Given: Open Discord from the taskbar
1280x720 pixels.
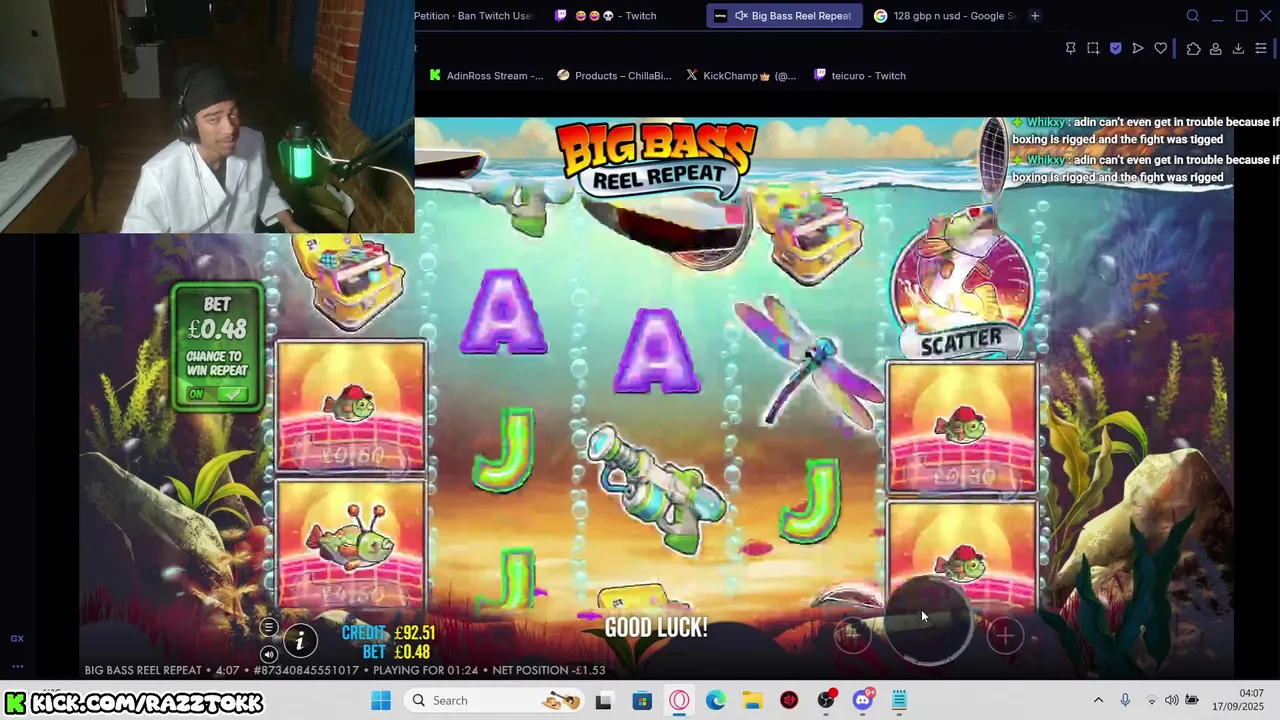Looking at the screenshot, I should coord(863,701).
